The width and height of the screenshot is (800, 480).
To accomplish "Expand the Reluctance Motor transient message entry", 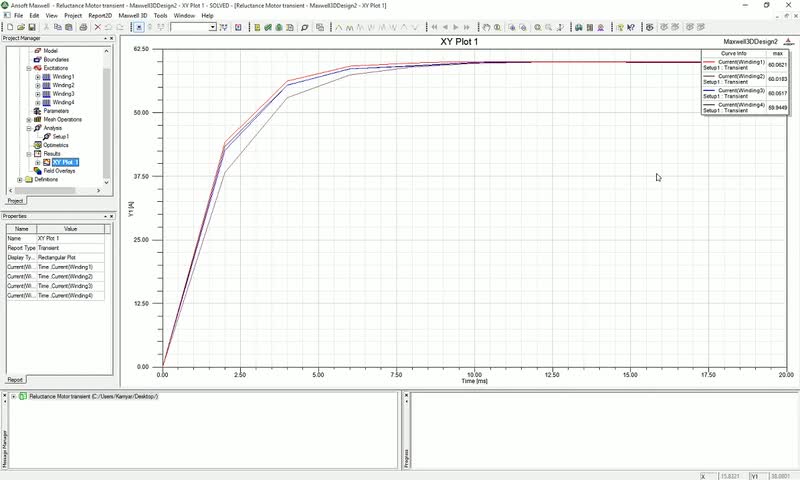I will (x=14, y=396).
